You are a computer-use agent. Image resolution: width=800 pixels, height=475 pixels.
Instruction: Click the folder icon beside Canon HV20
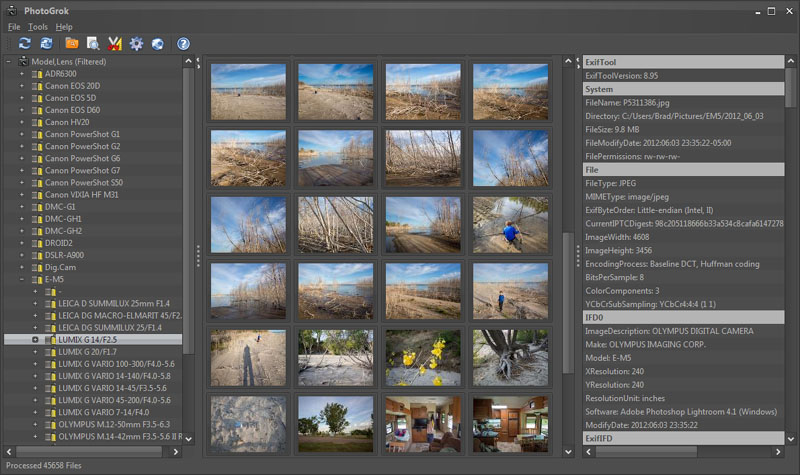tap(37, 122)
